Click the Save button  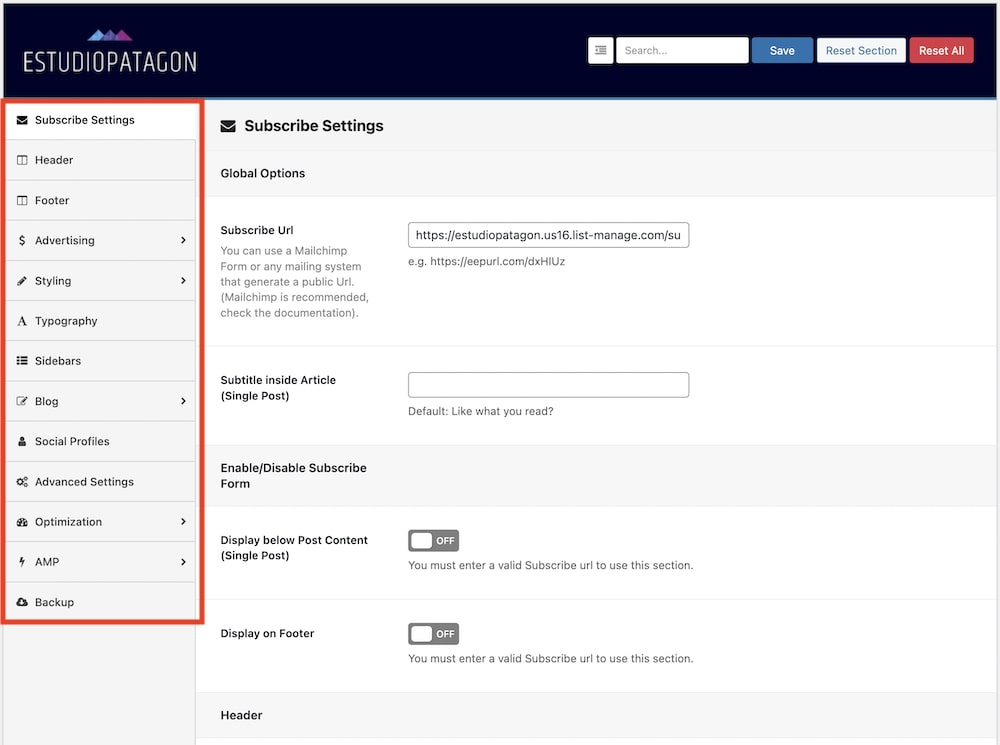782,49
